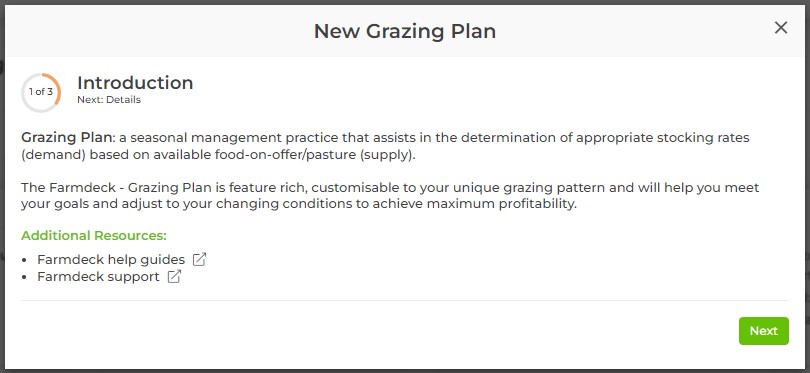Click the green Next button
The height and width of the screenshot is (373, 810).
coord(764,331)
